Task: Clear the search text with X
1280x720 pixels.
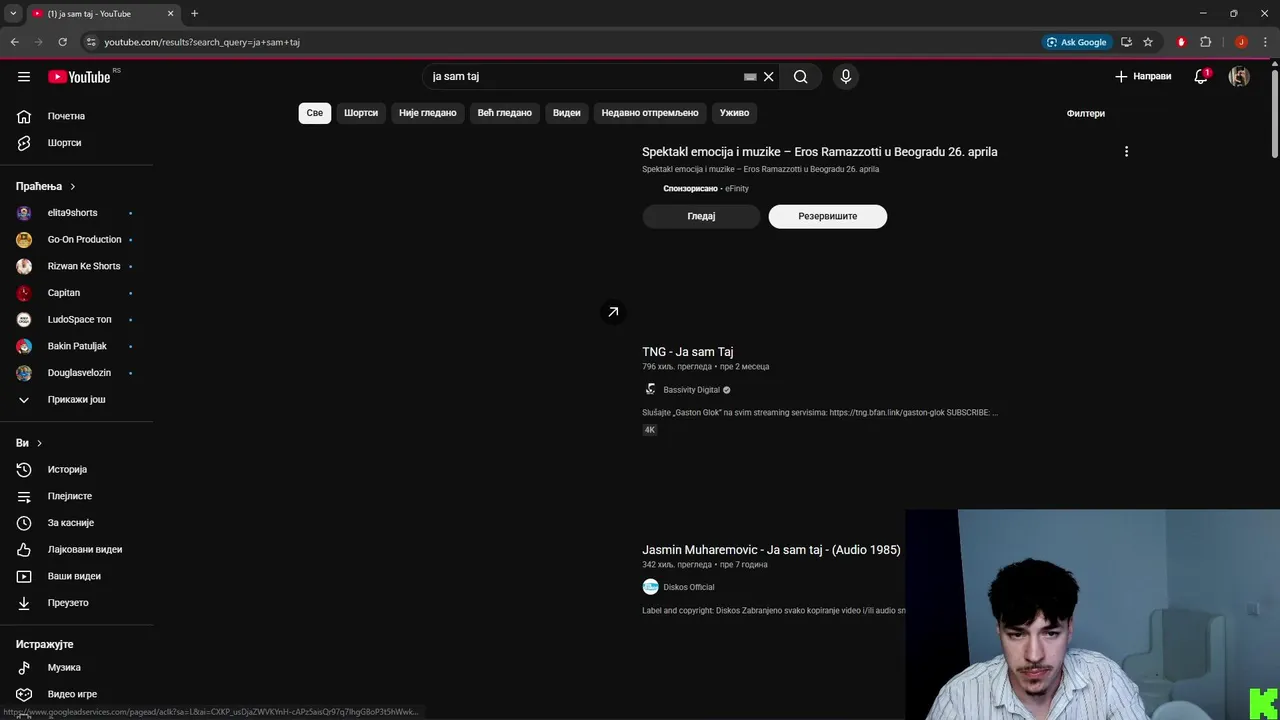Action: [x=769, y=77]
